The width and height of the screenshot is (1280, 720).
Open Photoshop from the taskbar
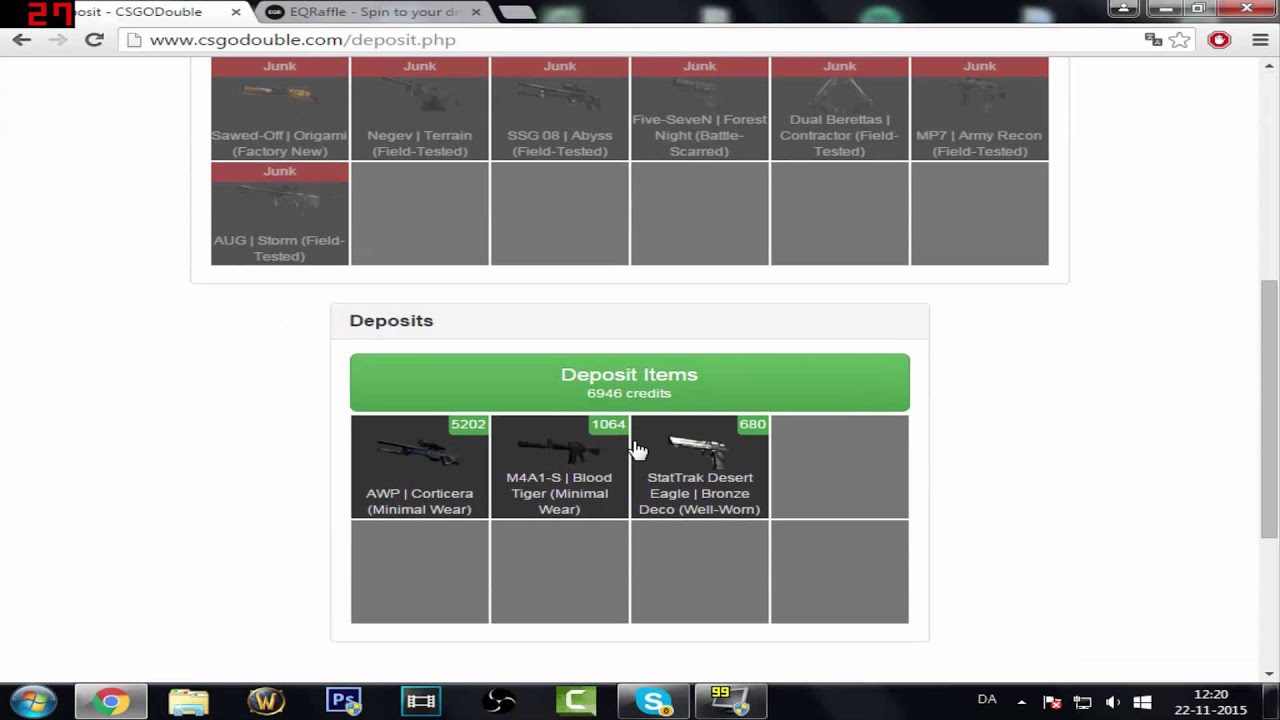tap(343, 702)
